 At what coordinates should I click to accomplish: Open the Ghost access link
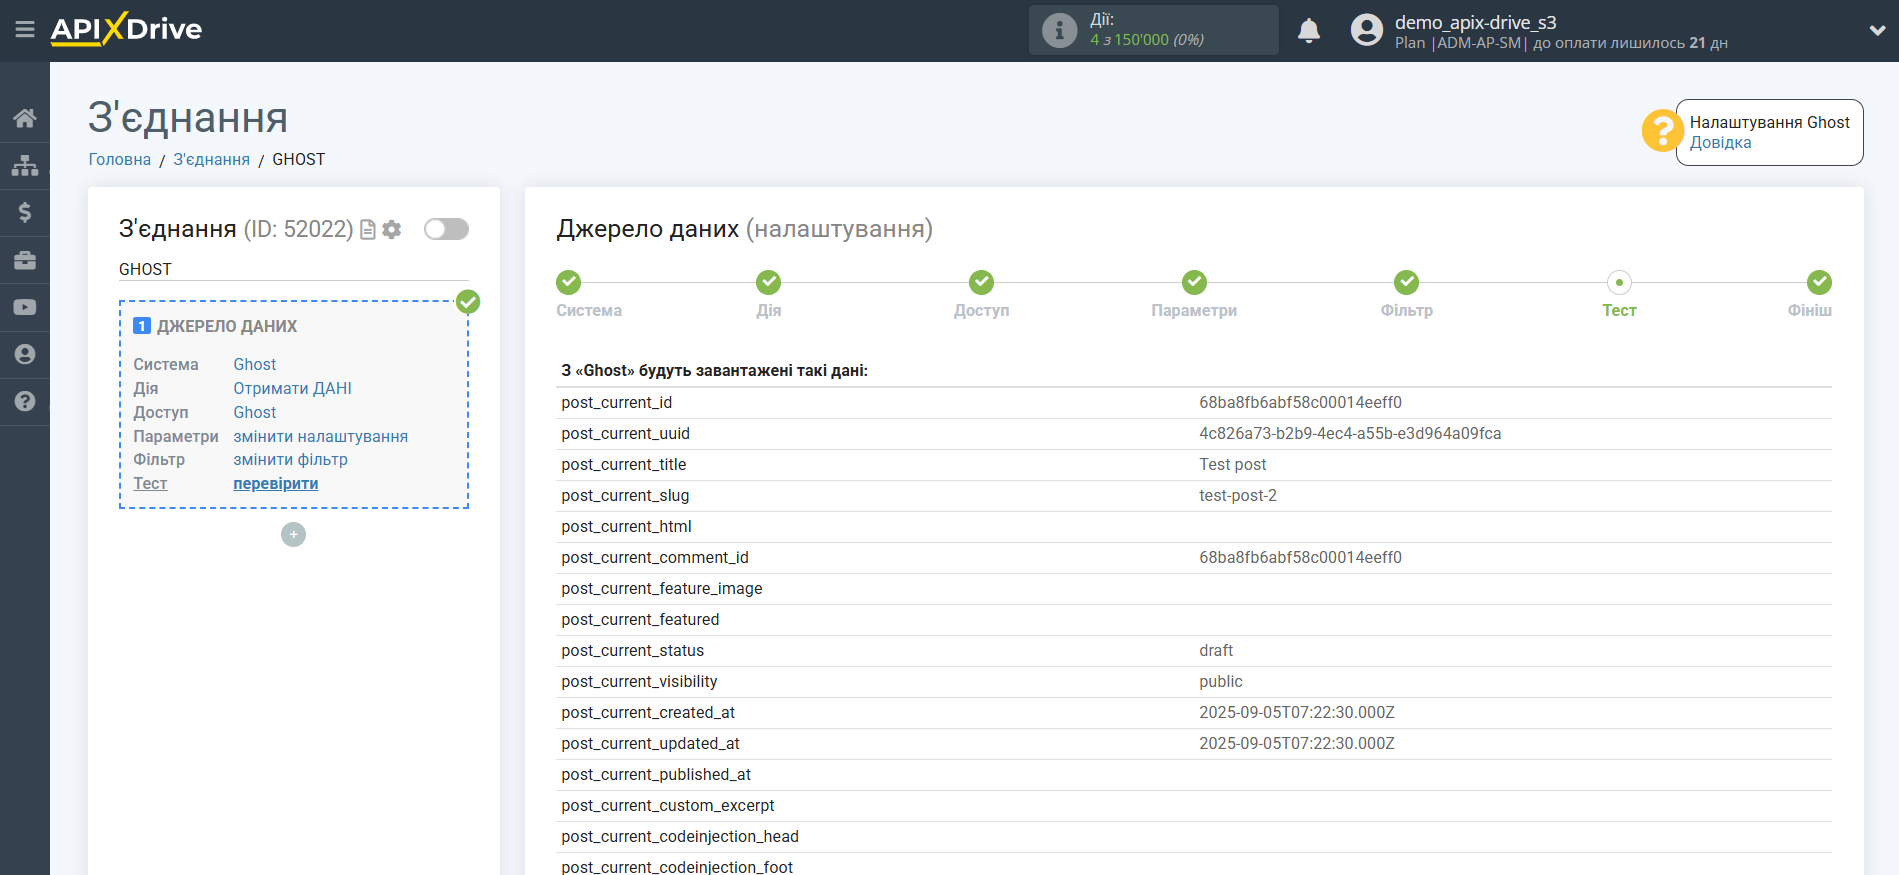[x=255, y=412]
